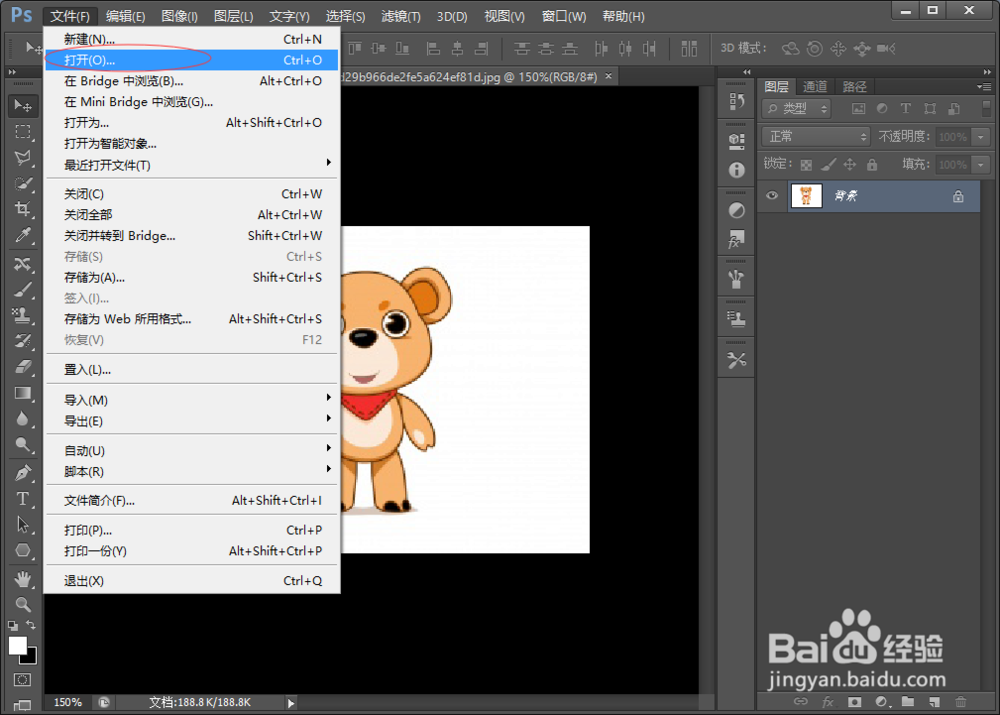Select the Blur tool
The image size is (1000, 715).
[x=23, y=418]
